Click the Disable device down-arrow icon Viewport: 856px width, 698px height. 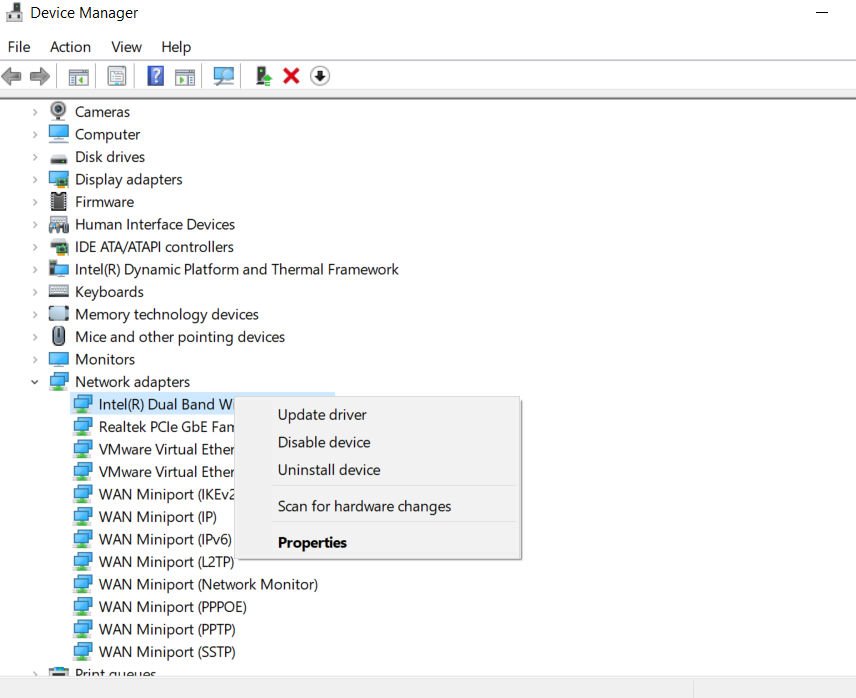coord(320,76)
